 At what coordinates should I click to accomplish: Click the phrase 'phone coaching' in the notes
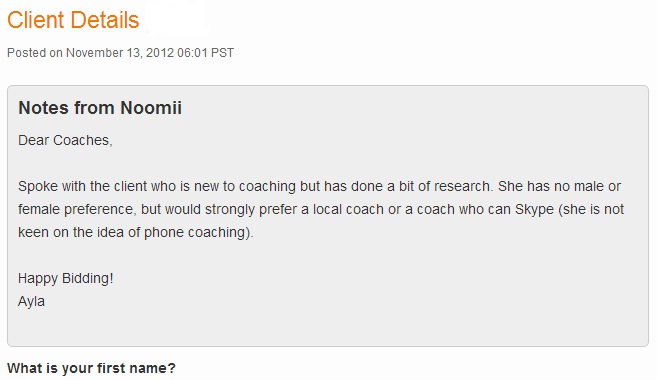[195, 232]
